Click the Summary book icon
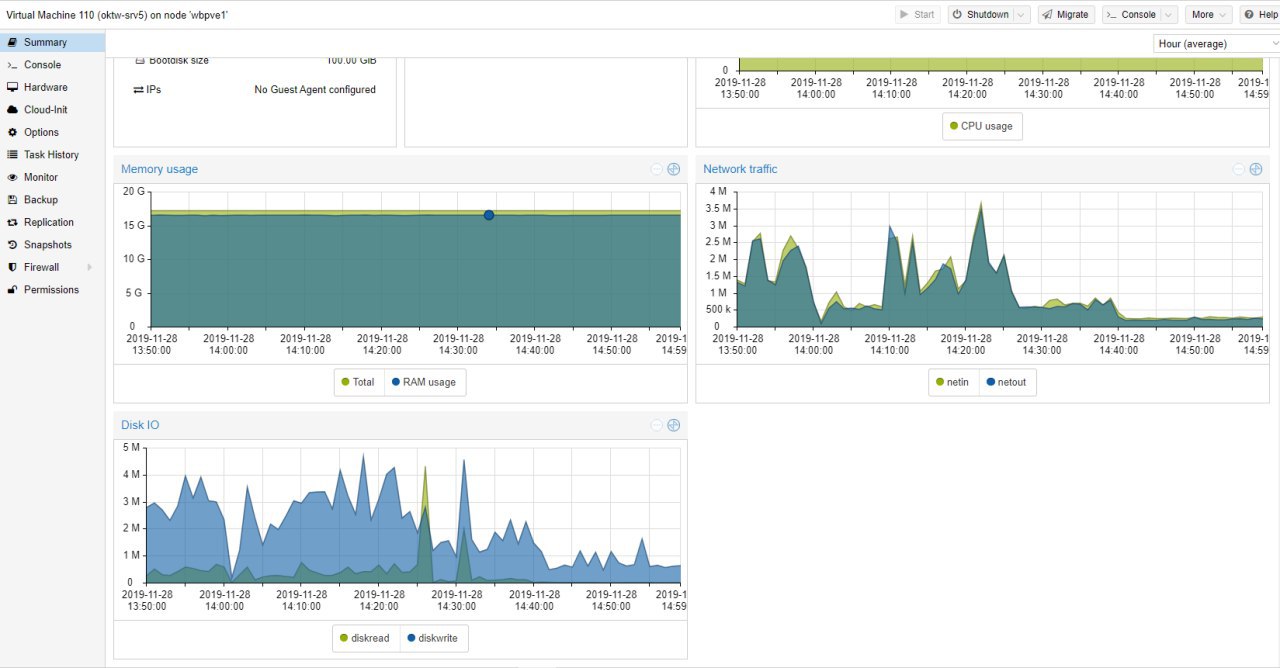The image size is (1280, 668). (13, 42)
